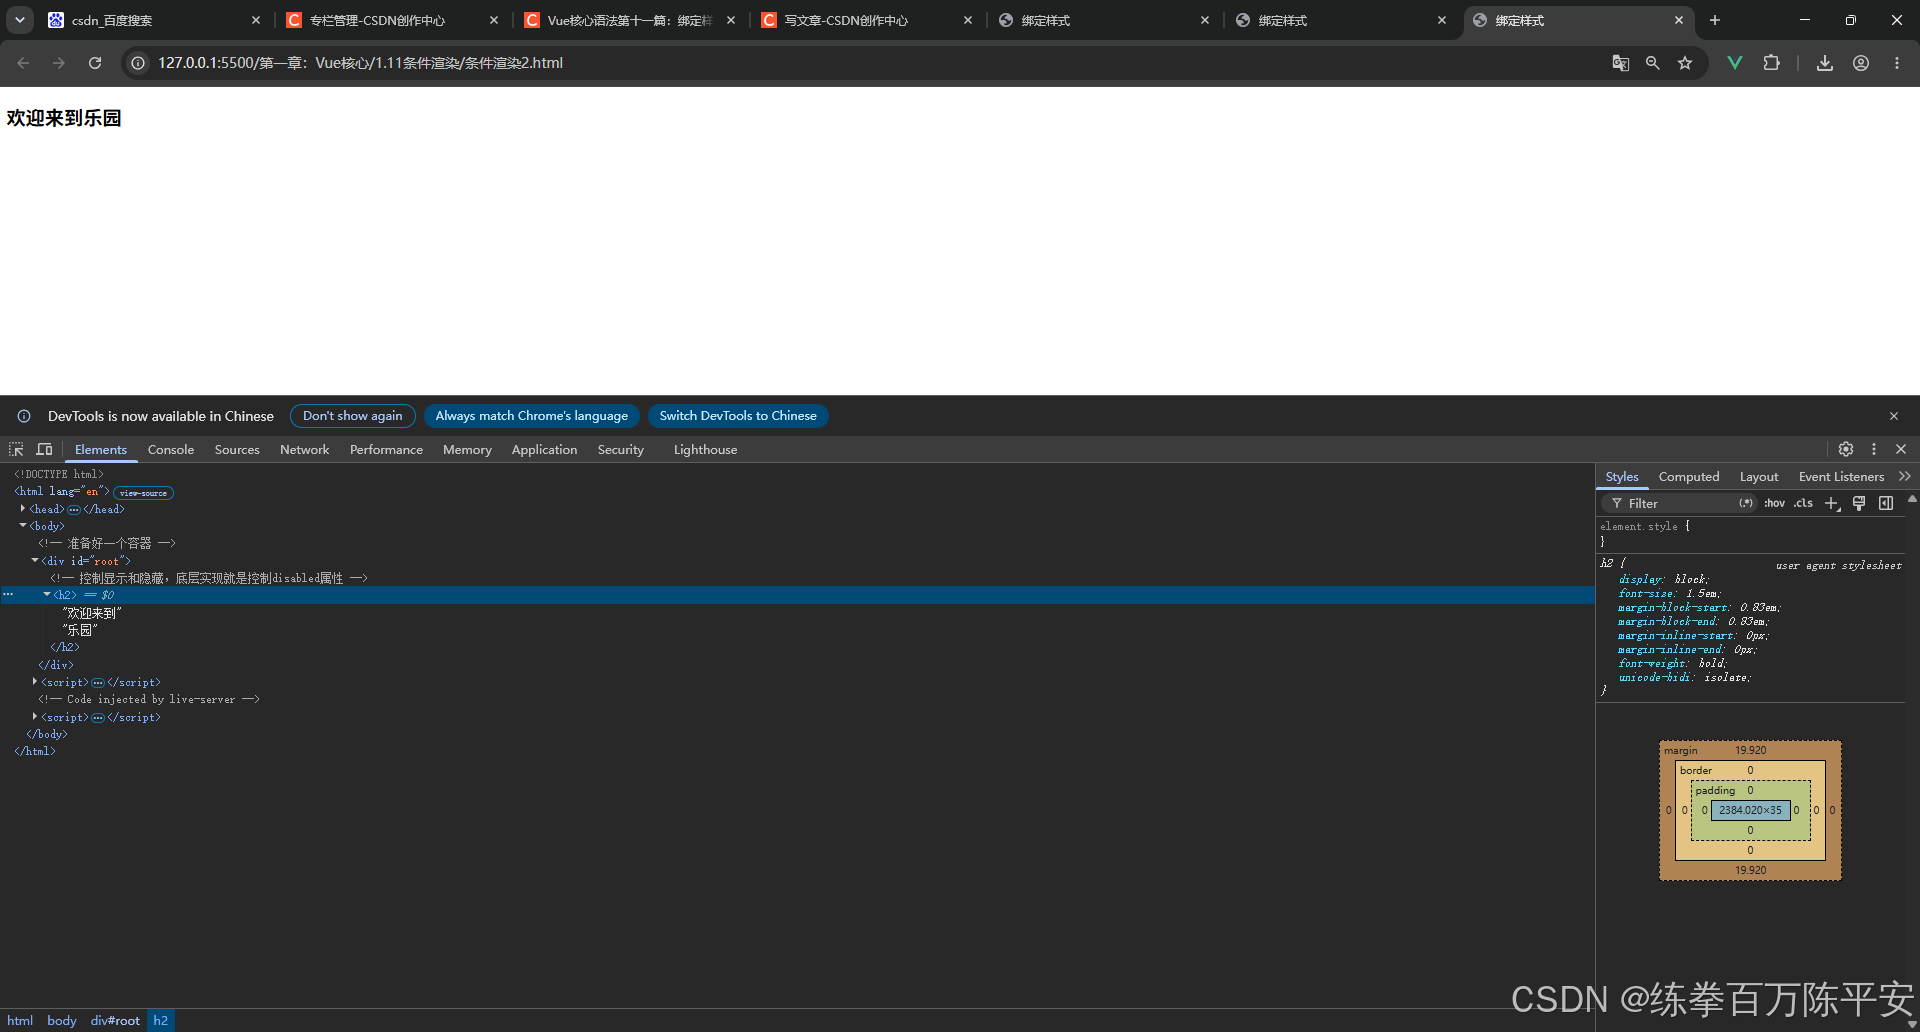
Task: Click Switch DevTools to Chinese
Action: click(738, 416)
